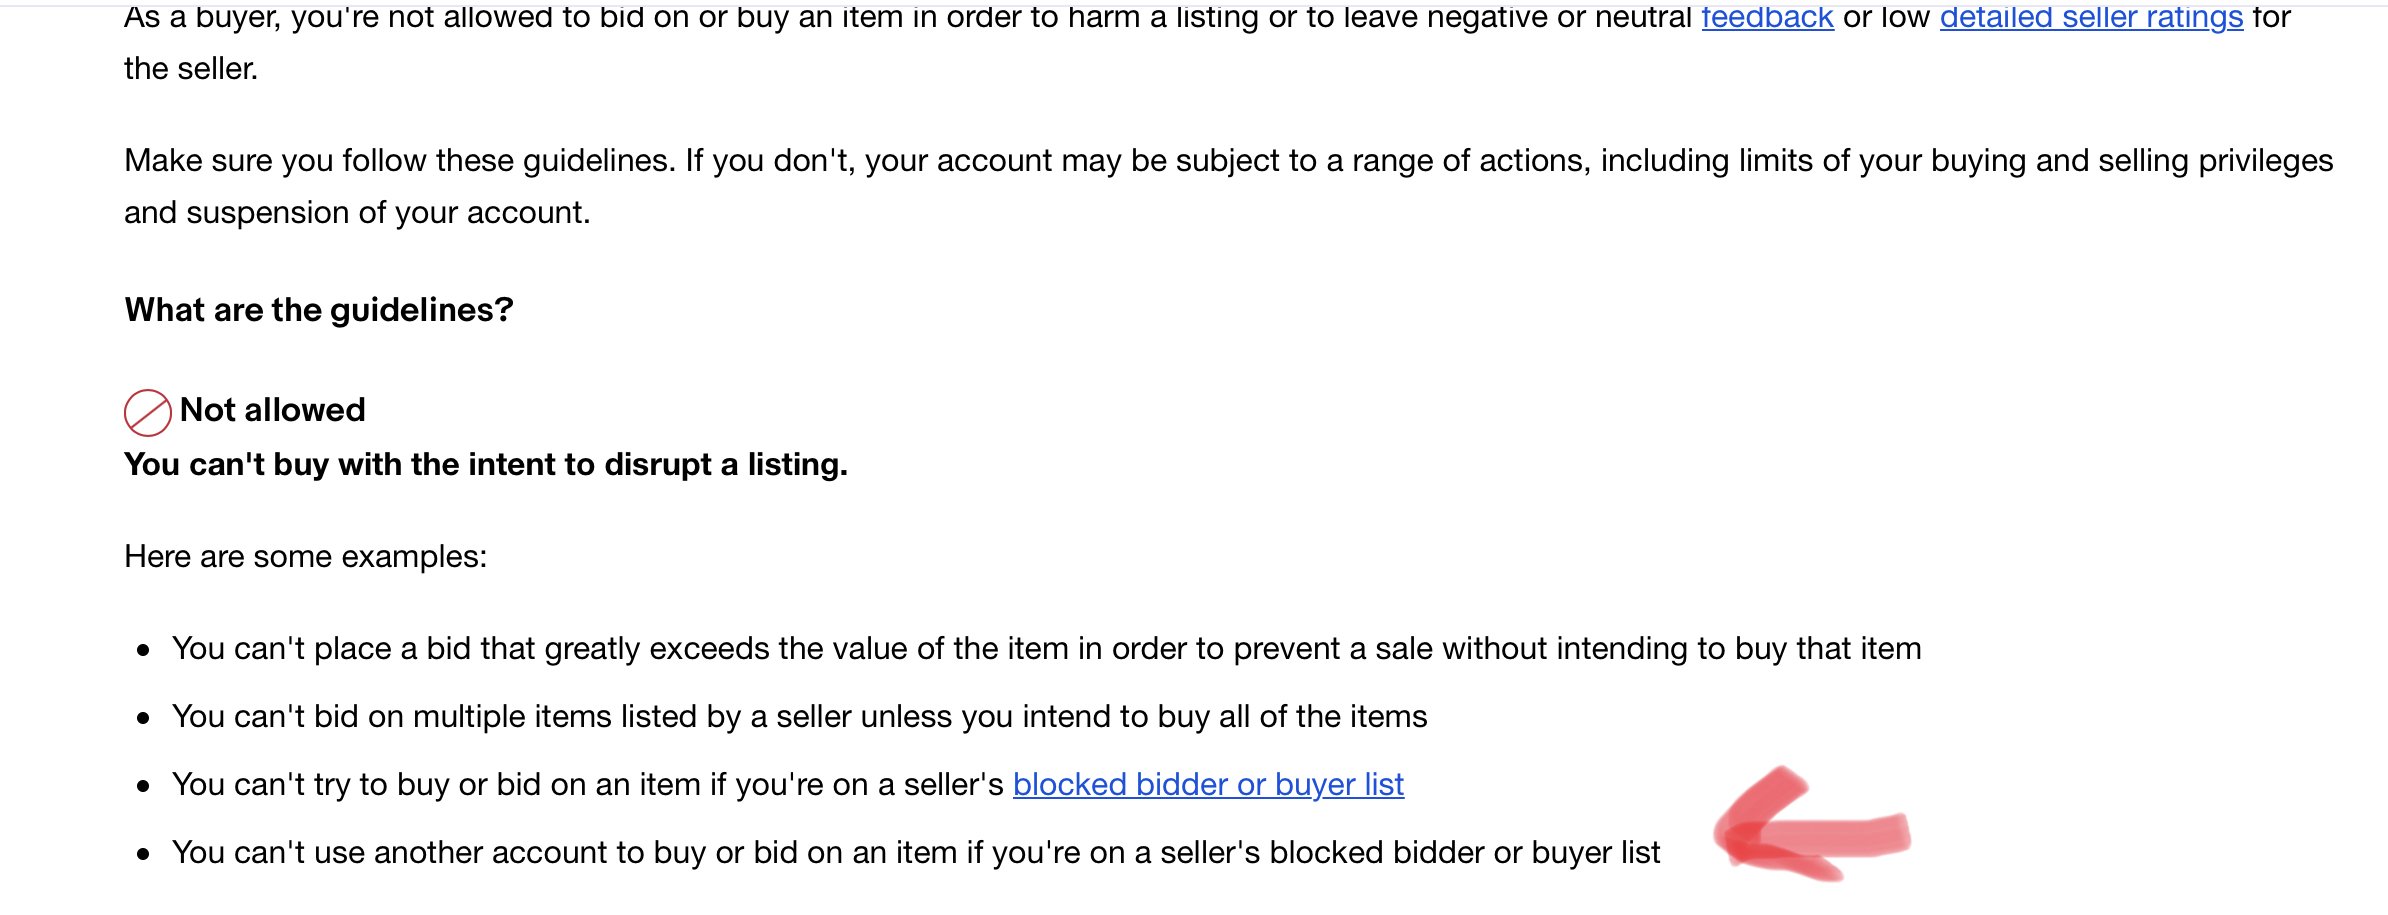
Task: Click the red circle-slash Not allowed icon
Action: pyautogui.click(x=147, y=412)
